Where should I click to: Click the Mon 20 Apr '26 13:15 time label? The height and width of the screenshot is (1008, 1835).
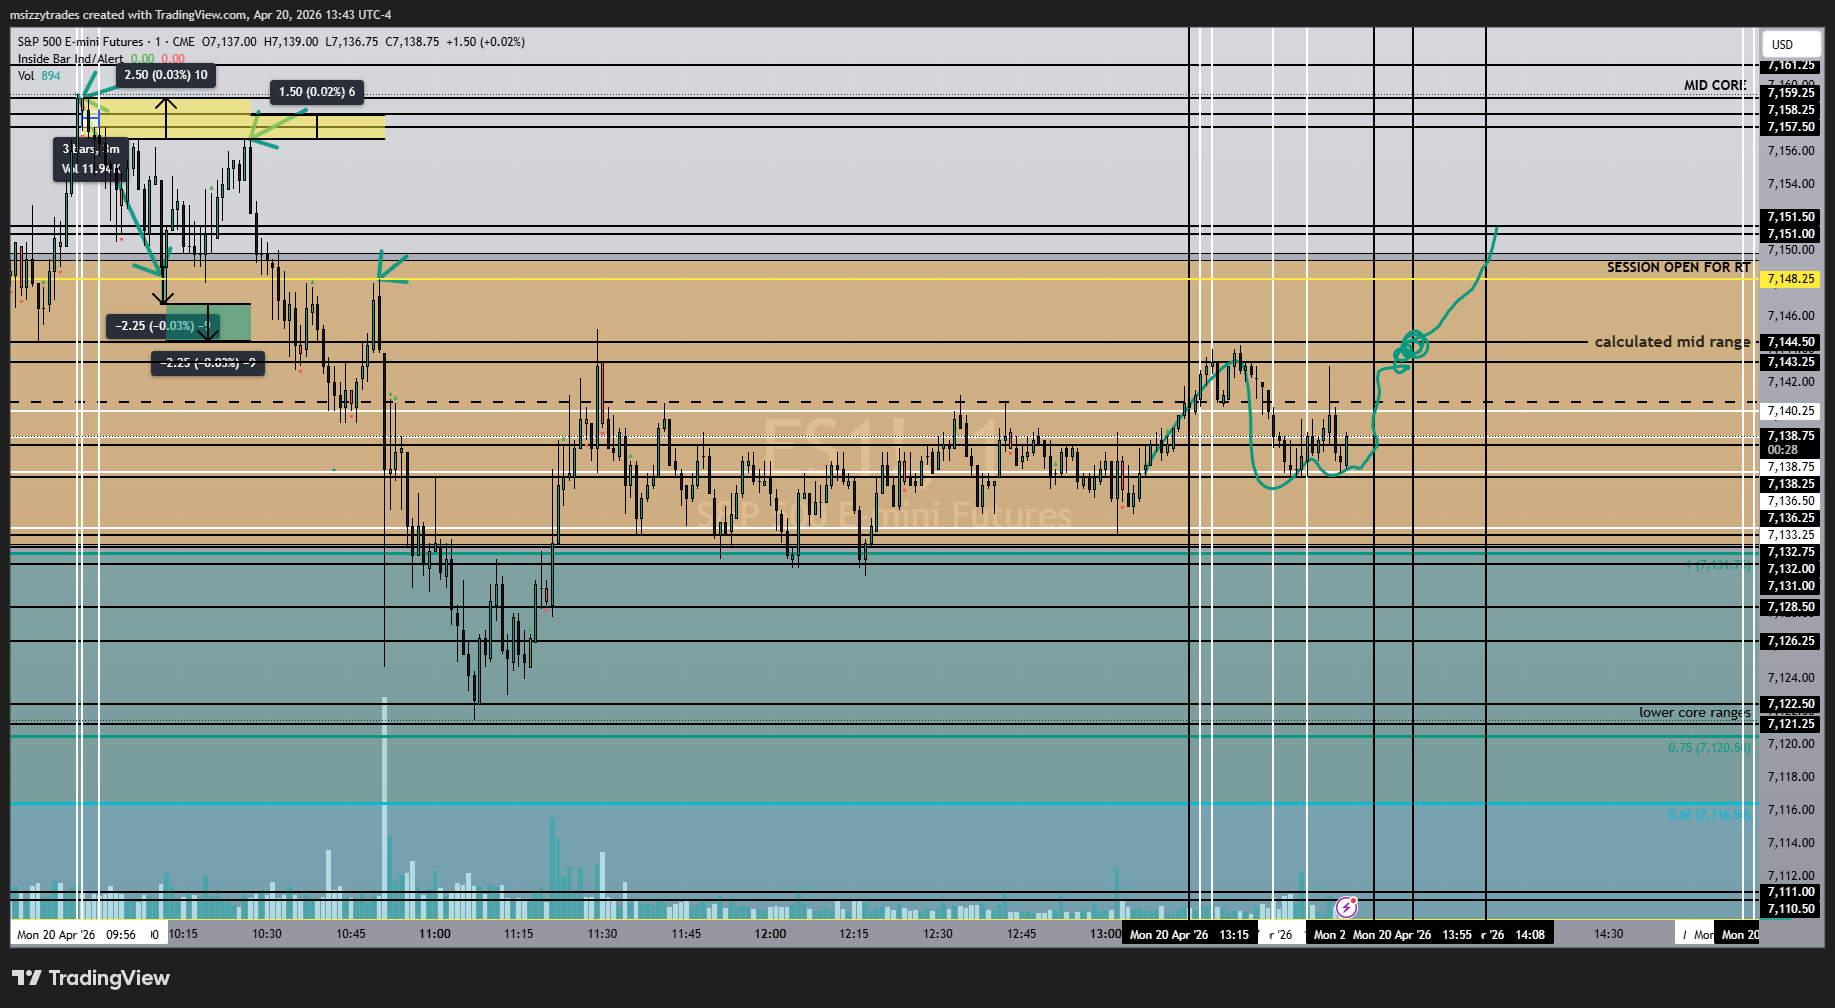1189,935
